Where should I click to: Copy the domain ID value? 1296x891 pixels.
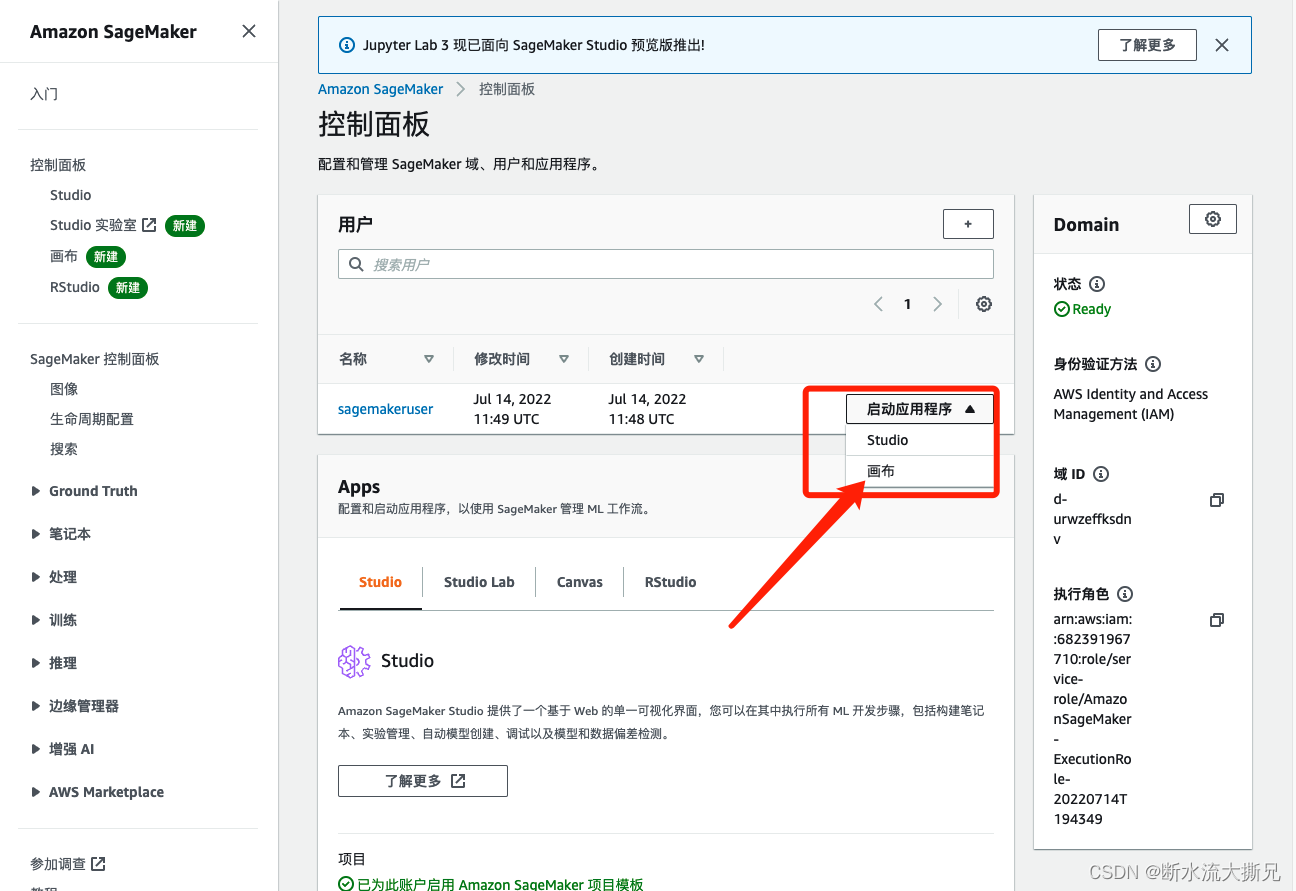pyautogui.click(x=1217, y=500)
